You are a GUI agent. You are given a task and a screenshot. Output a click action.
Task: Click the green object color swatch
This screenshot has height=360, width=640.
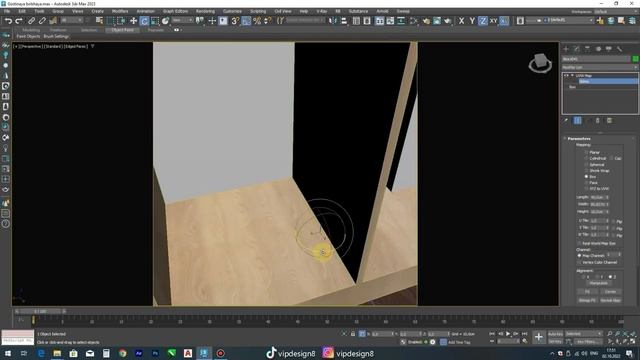(x=635, y=59)
